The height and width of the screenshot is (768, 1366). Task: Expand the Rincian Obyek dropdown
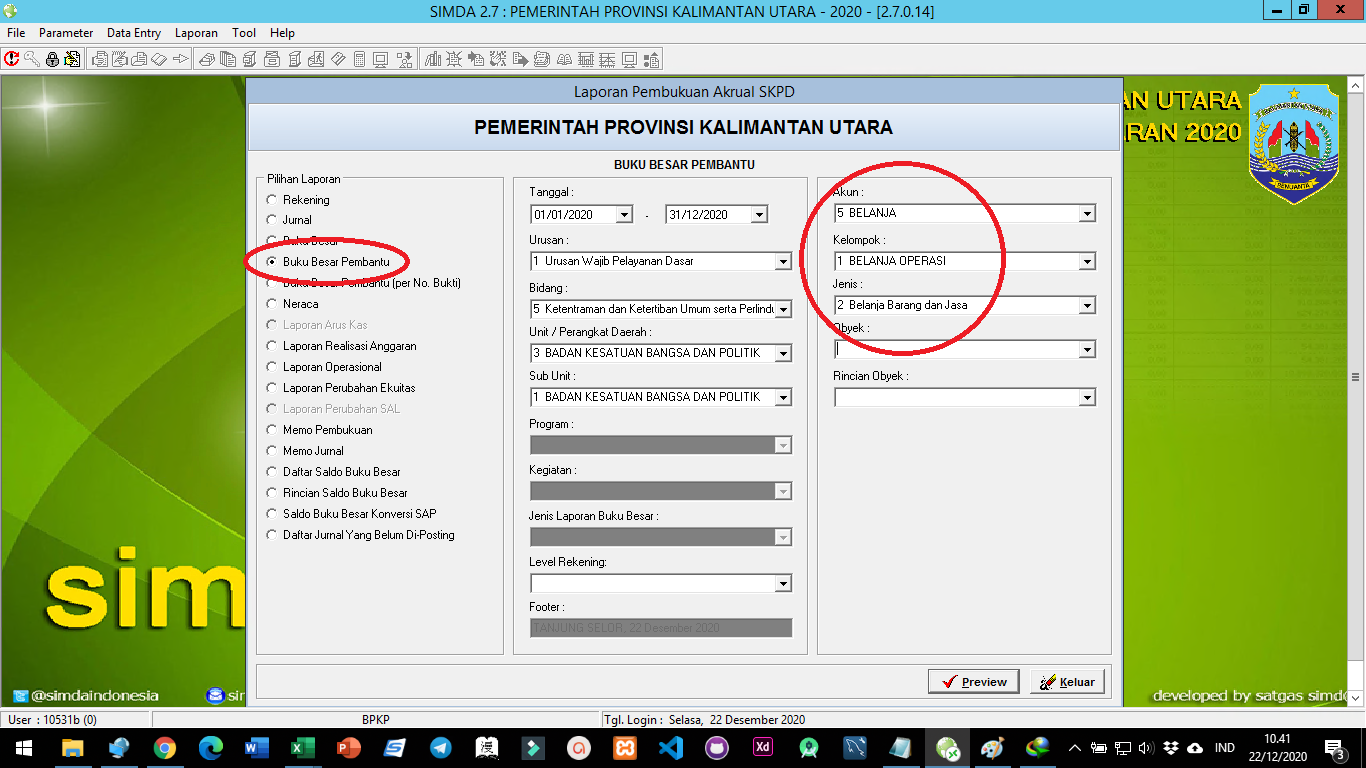(x=1087, y=398)
